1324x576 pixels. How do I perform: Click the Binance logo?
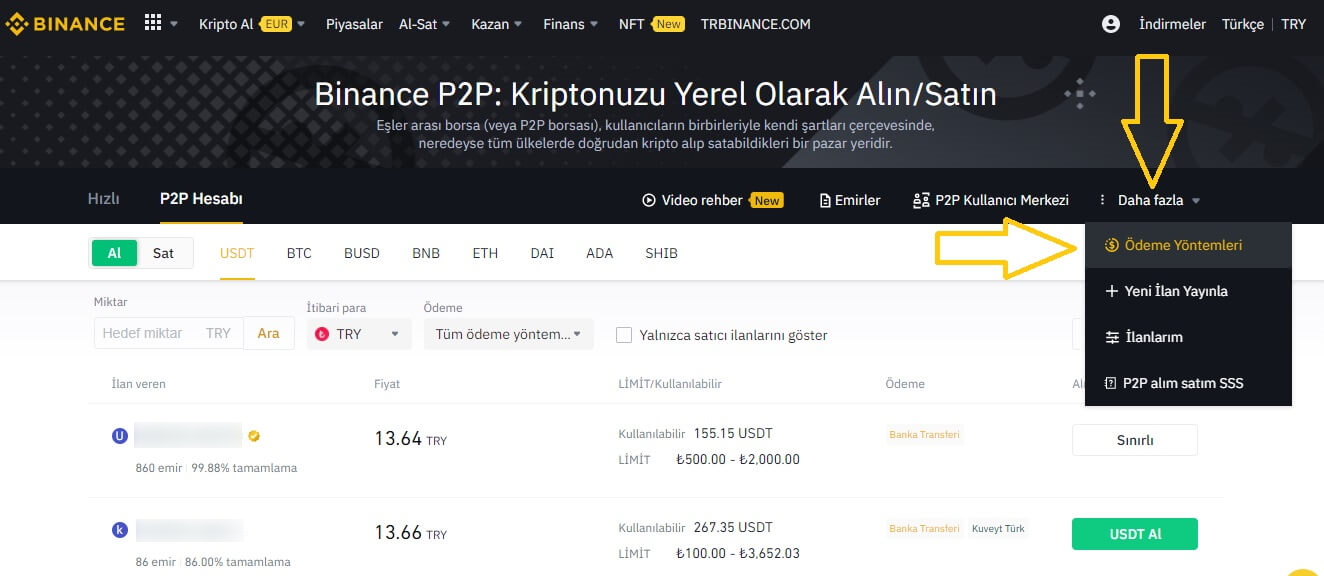click(66, 23)
